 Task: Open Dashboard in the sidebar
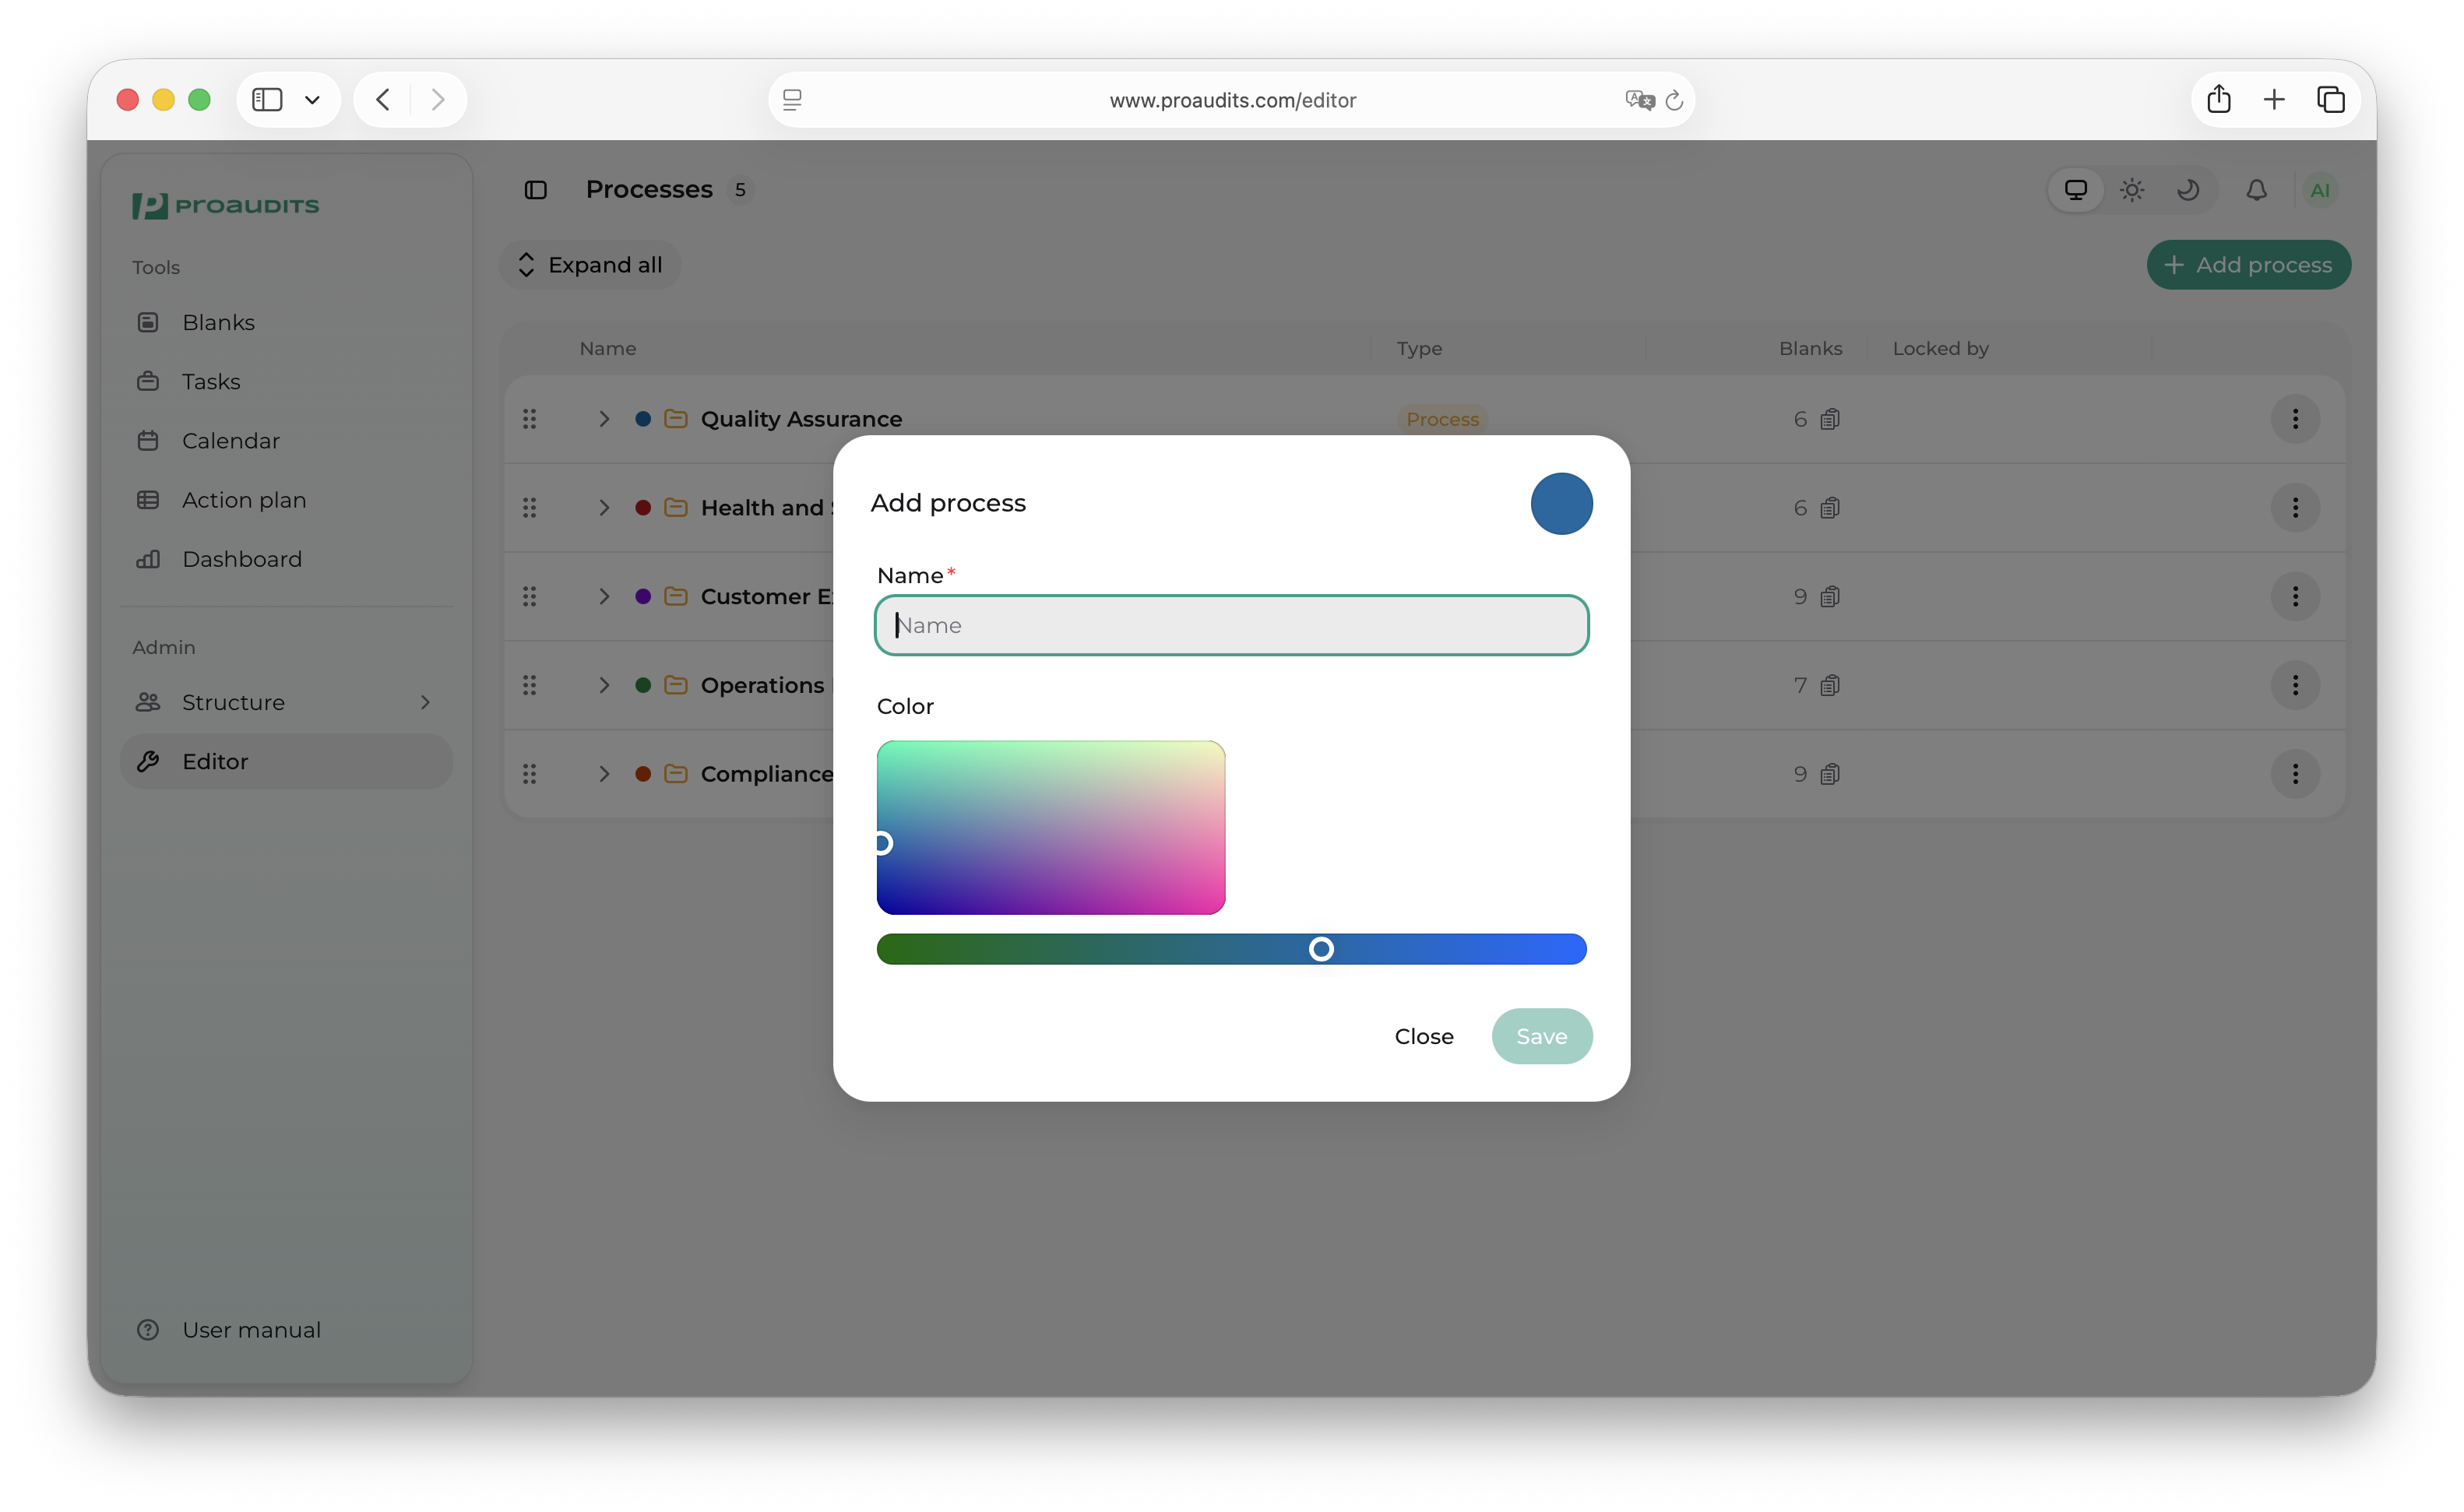pos(286,559)
